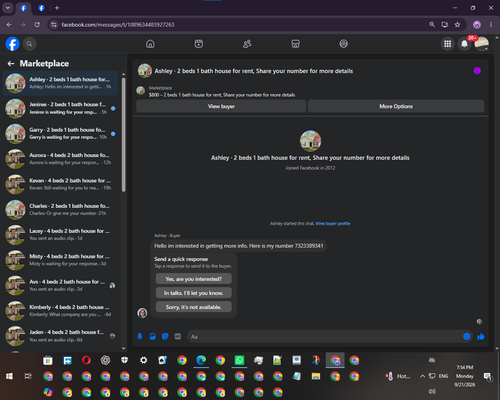Open Aurora conversation in chat list

point(60,159)
